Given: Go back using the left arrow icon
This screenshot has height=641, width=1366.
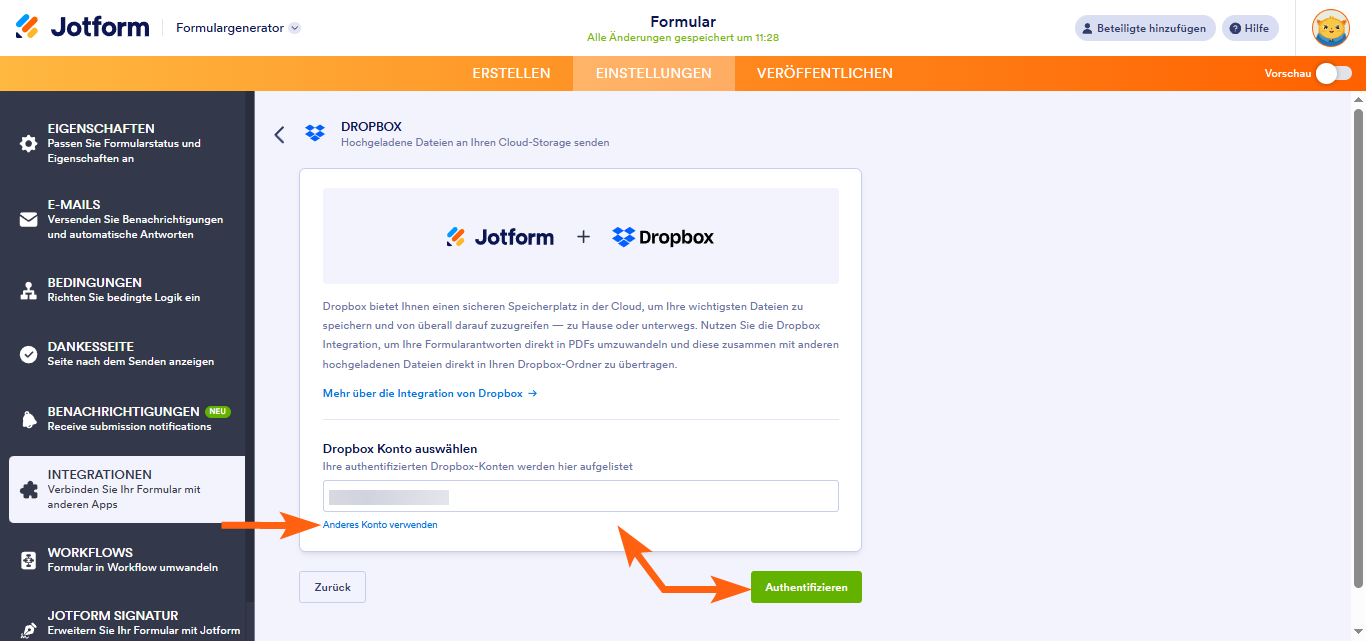Looking at the screenshot, I should (279, 133).
